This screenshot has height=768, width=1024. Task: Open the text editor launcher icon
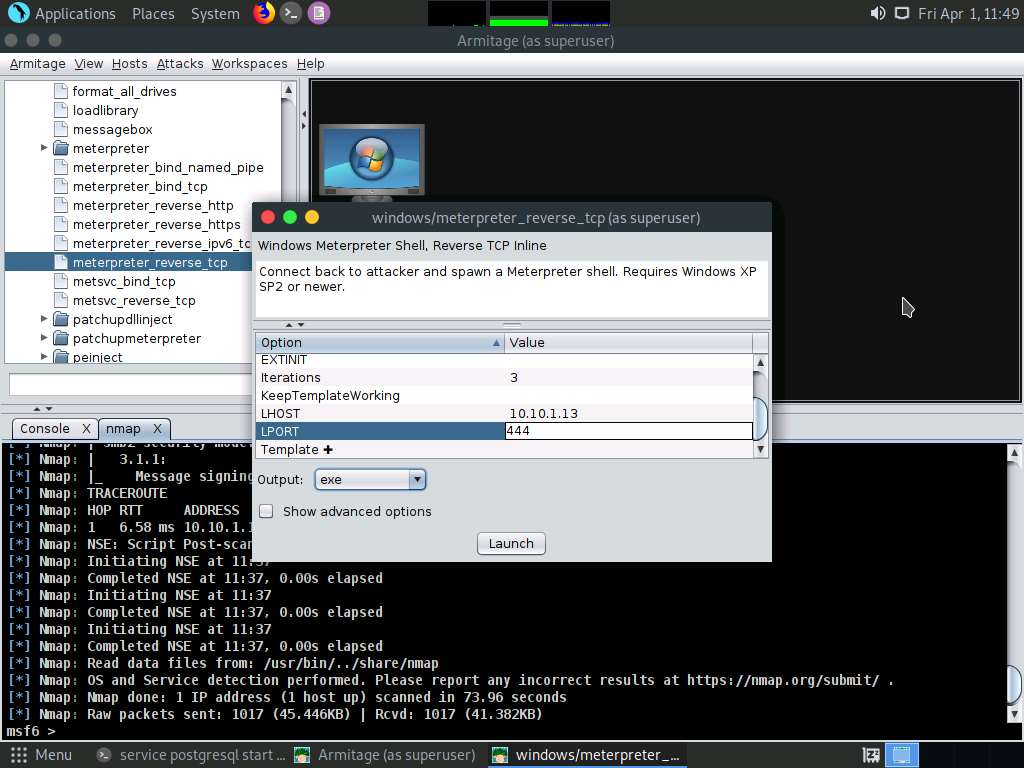[318, 13]
